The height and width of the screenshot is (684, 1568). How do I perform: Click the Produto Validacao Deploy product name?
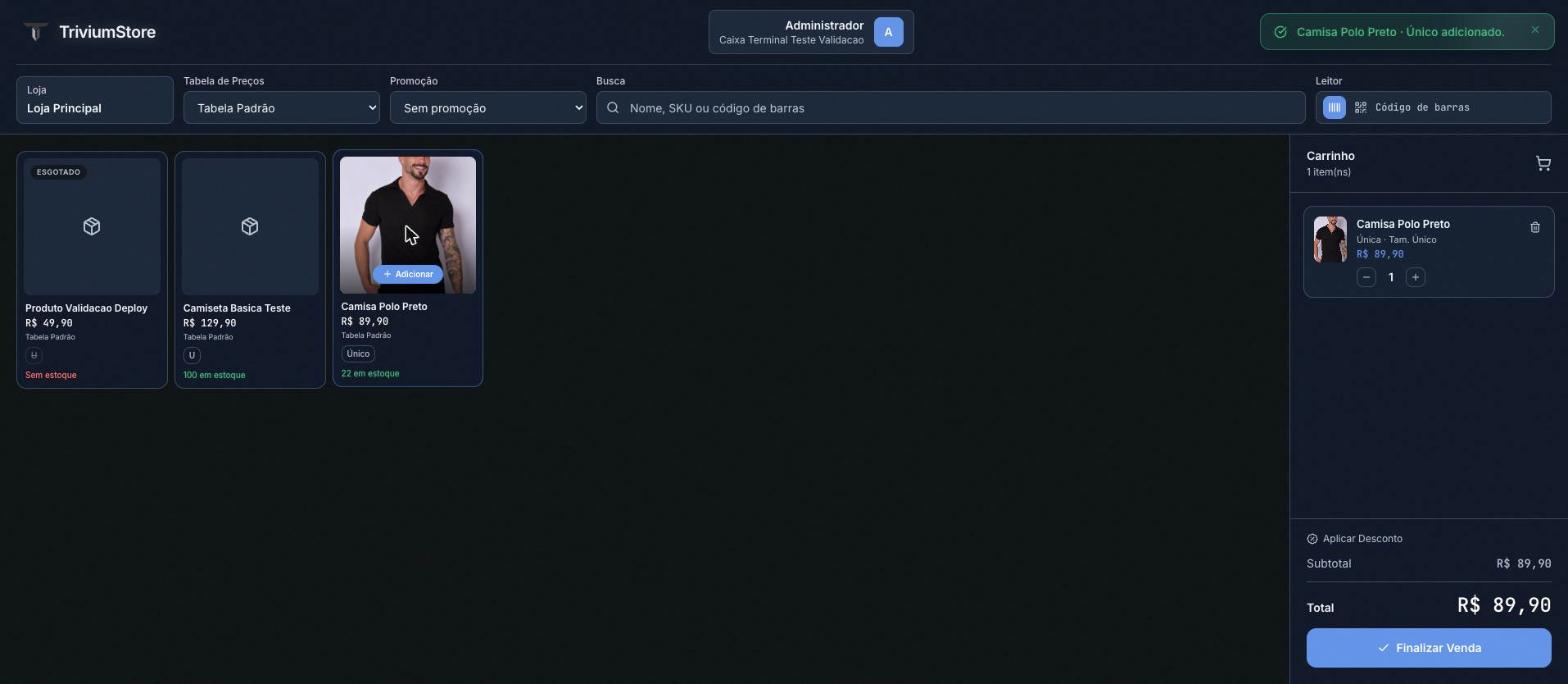[x=86, y=308]
